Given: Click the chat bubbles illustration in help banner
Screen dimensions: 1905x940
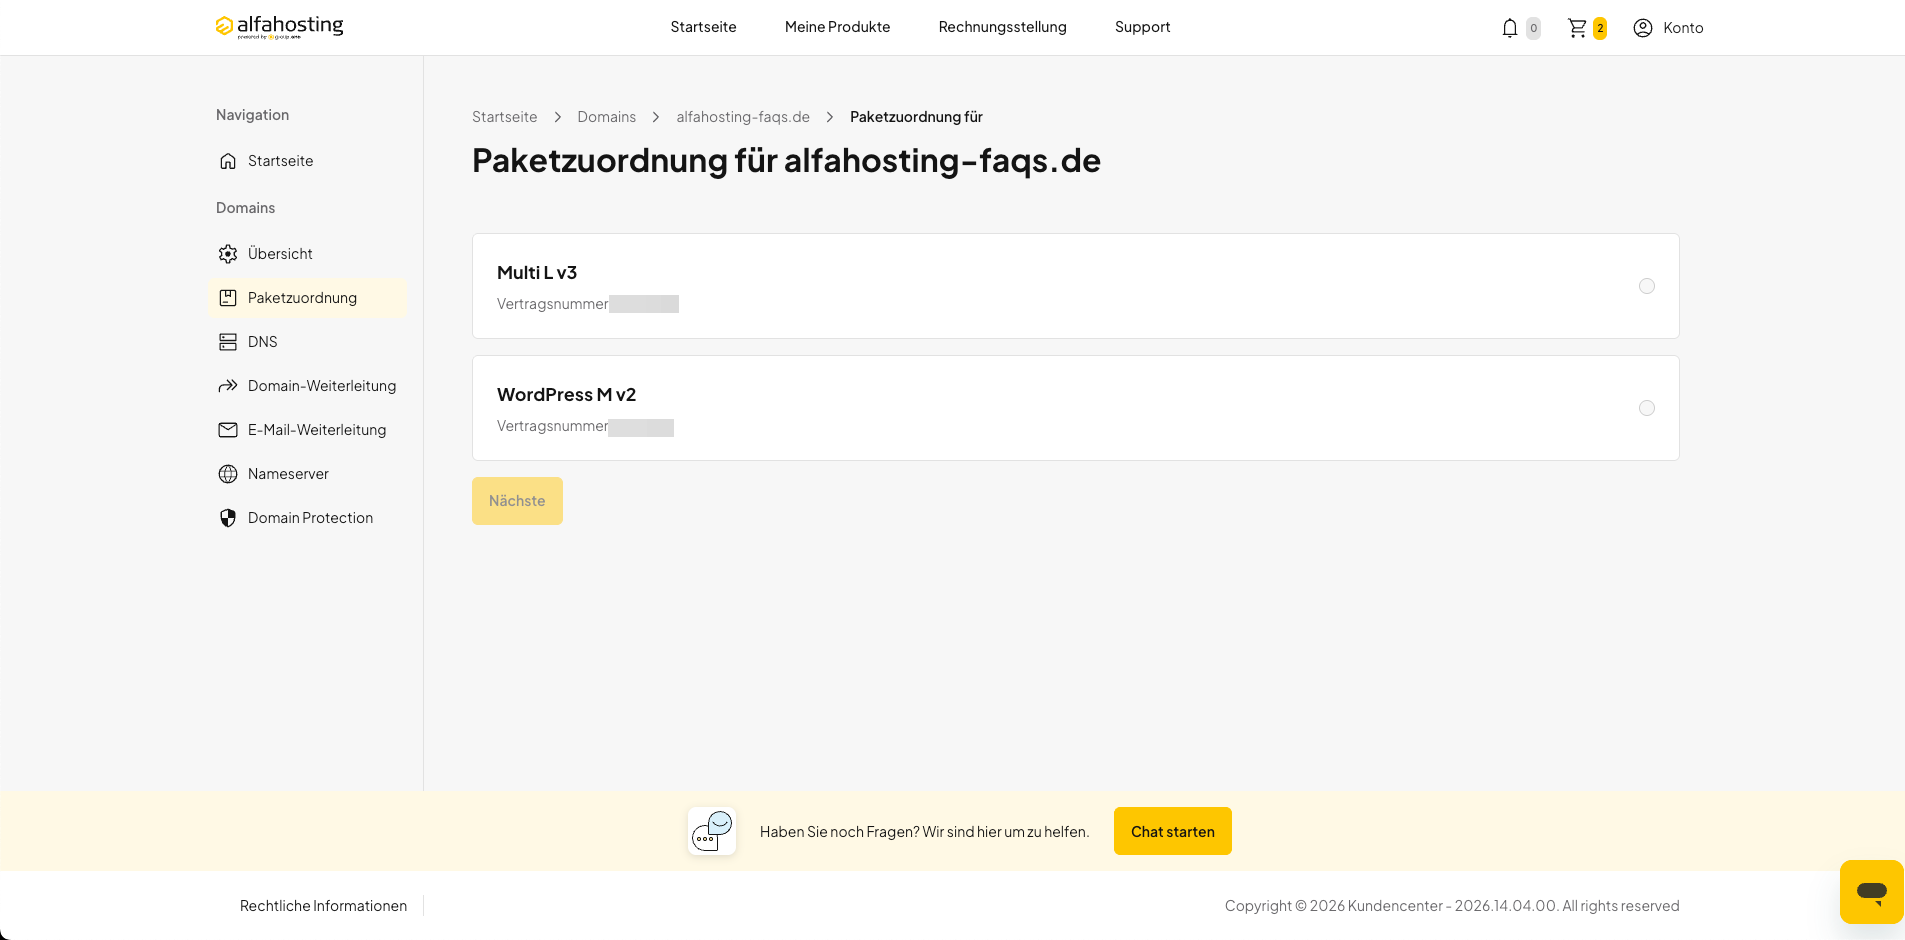Looking at the screenshot, I should coord(712,831).
